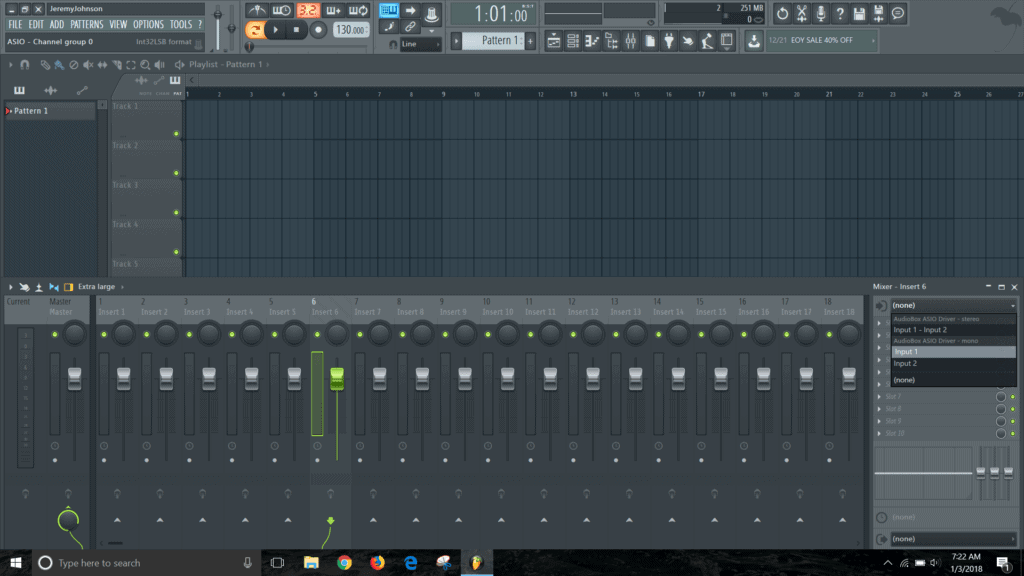Open the OPTIONS menu
The width and height of the screenshot is (1024, 576).
pos(148,24)
